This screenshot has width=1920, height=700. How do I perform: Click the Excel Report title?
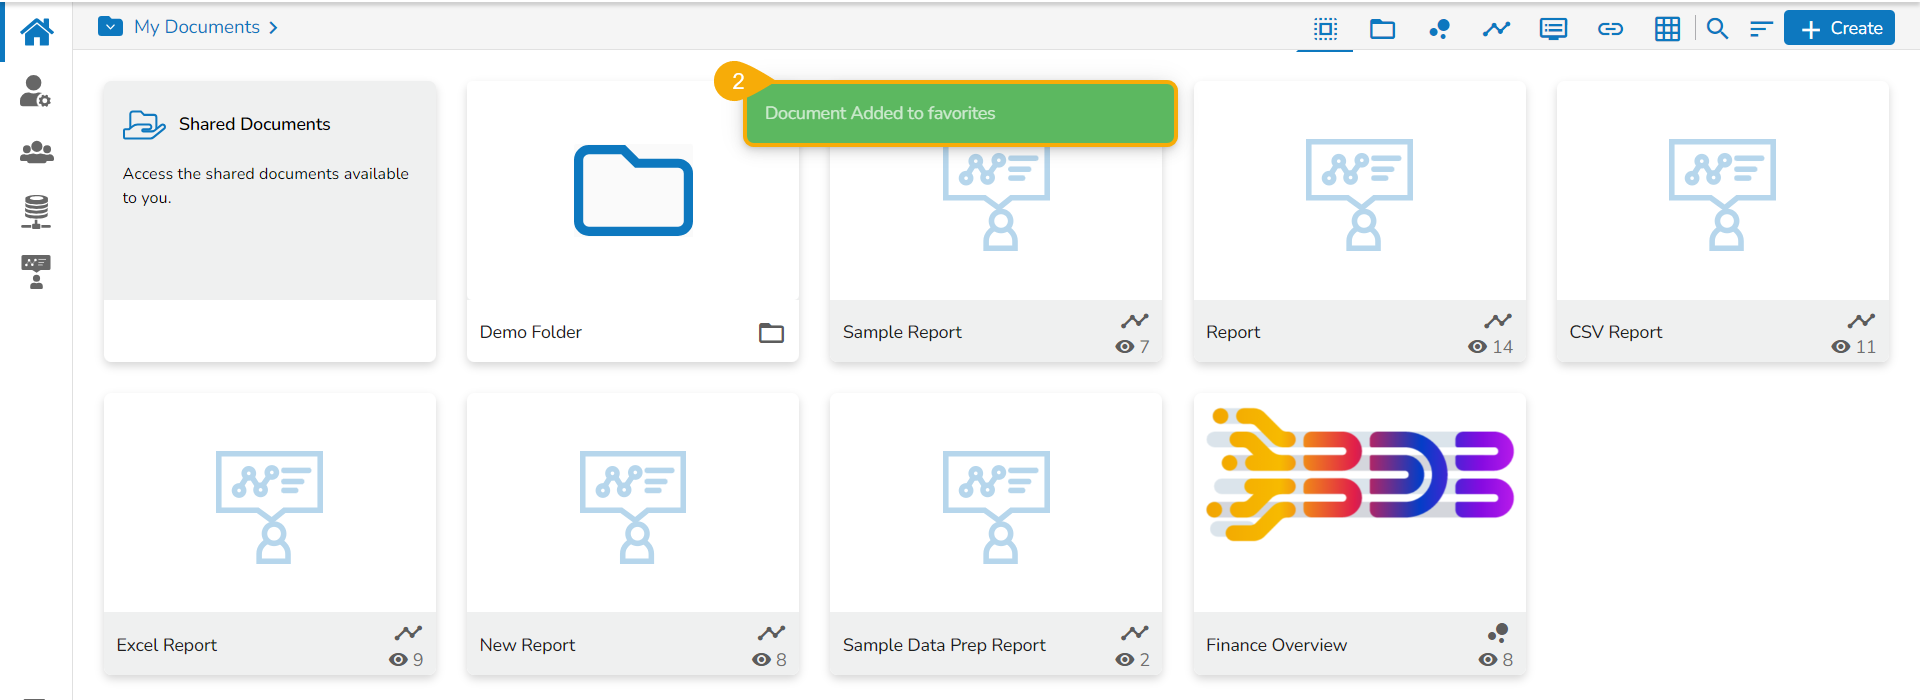tap(166, 645)
